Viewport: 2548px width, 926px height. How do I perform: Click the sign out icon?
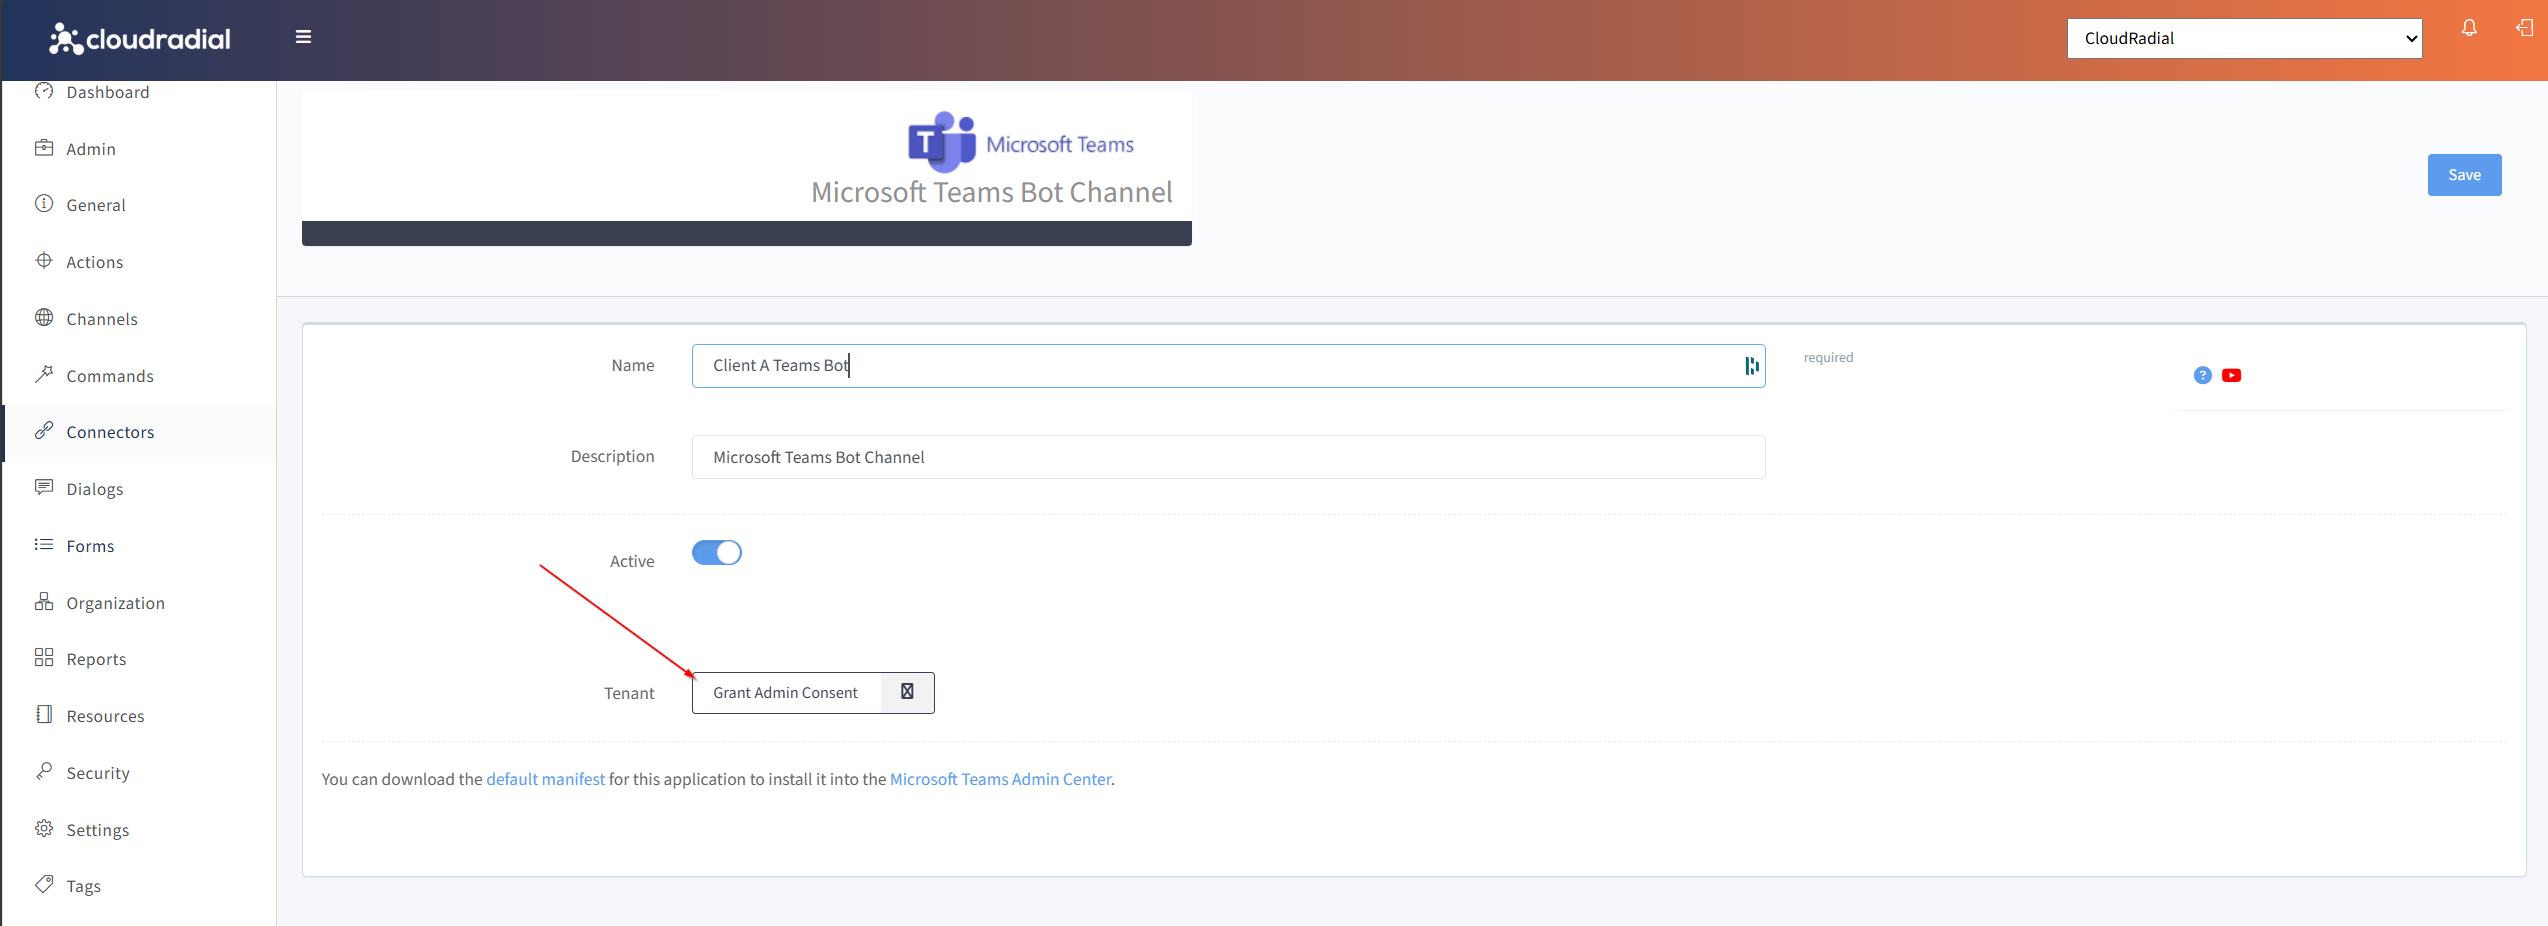click(2524, 28)
